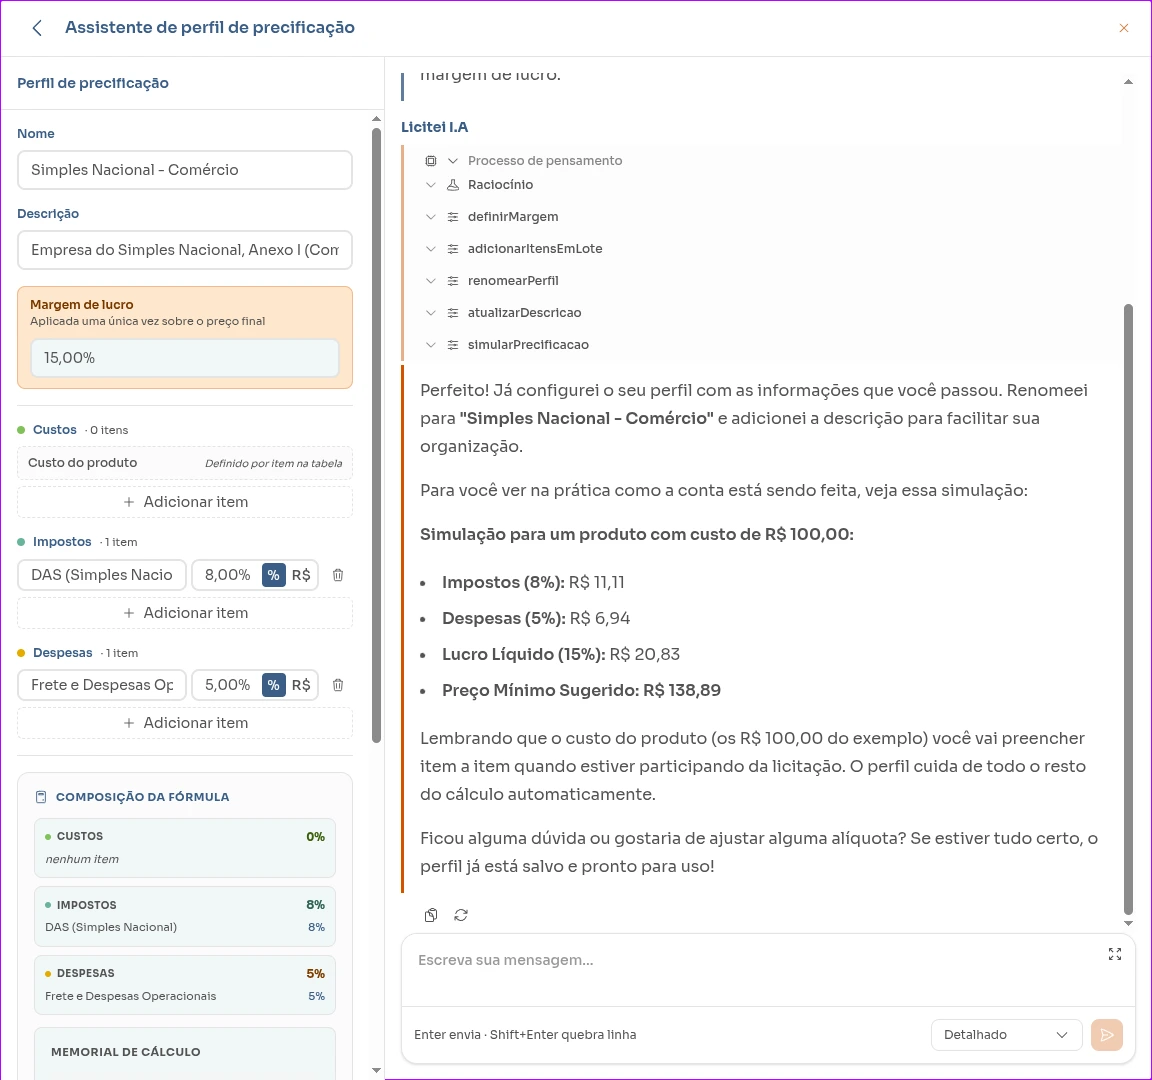Switch Frete expense value to percent mode
The height and width of the screenshot is (1080, 1152).
point(273,685)
